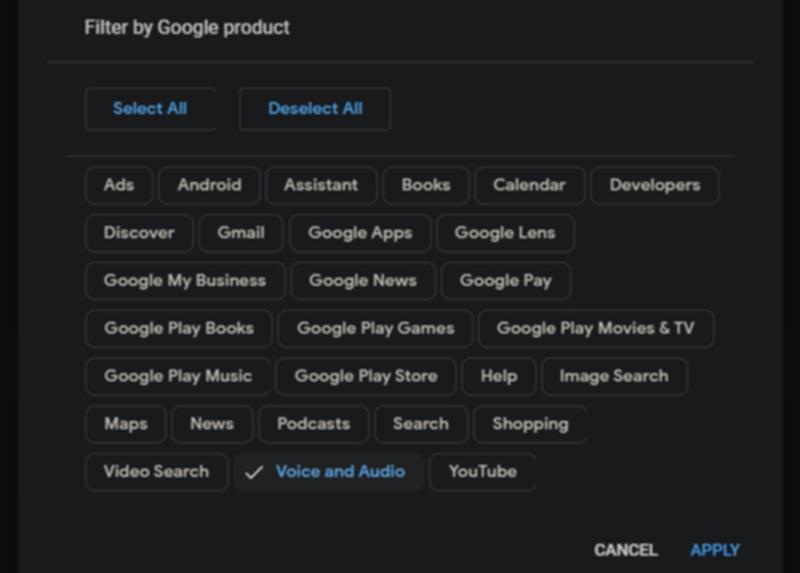
Task: Select the Maps product chip
Action: pyautogui.click(x=125, y=424)
